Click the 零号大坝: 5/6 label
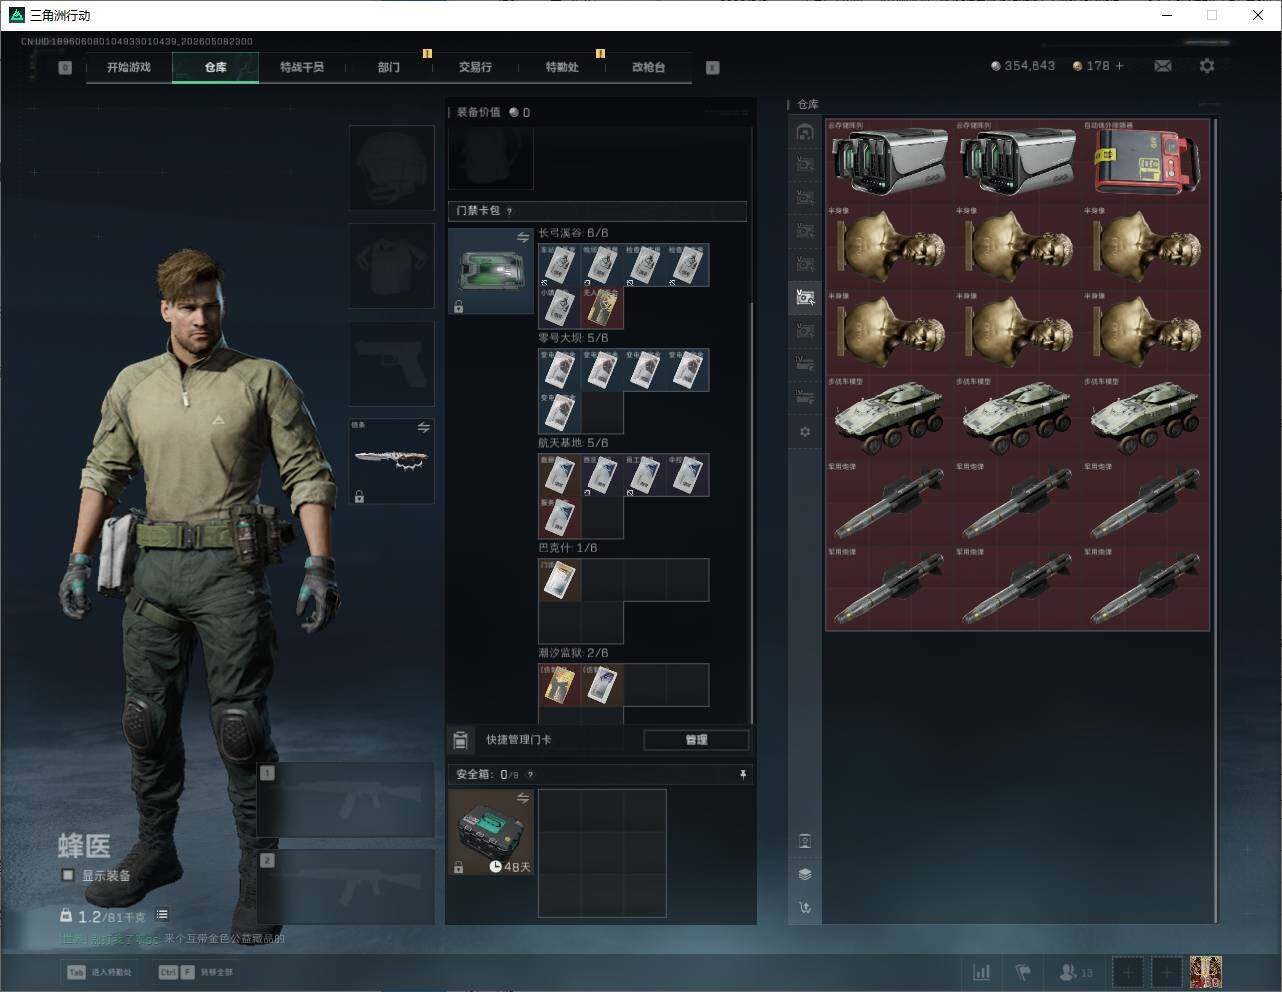Viewport: 1282px width, 992px height. point(573,338)
